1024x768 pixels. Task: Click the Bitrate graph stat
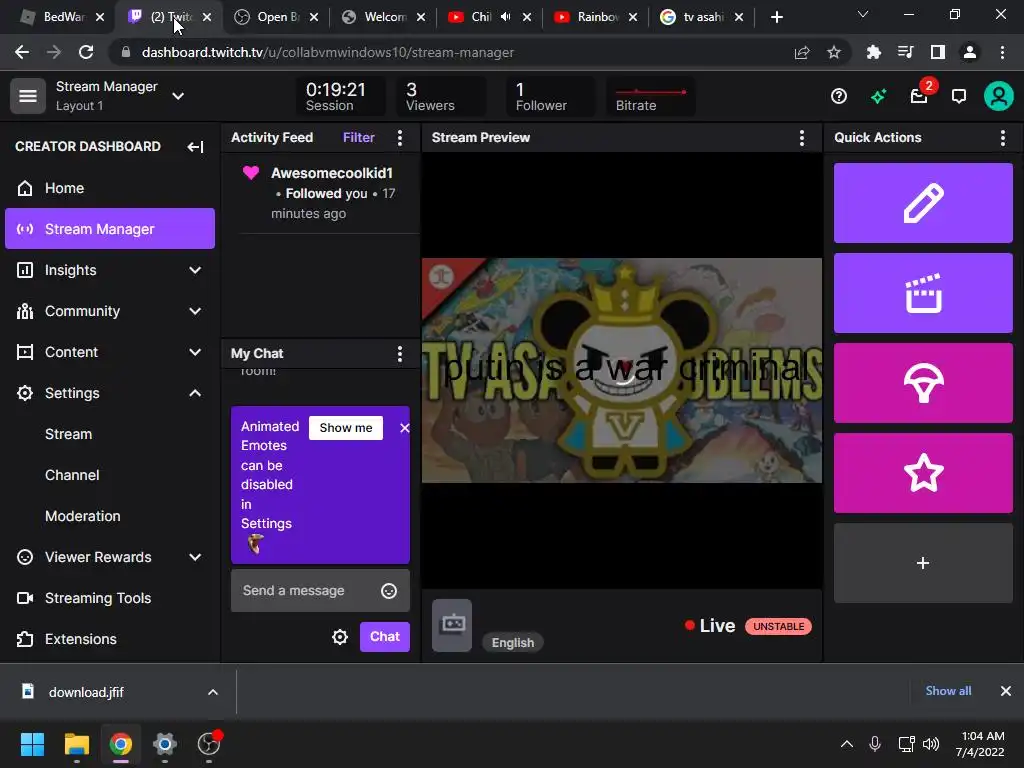point(650,97)
